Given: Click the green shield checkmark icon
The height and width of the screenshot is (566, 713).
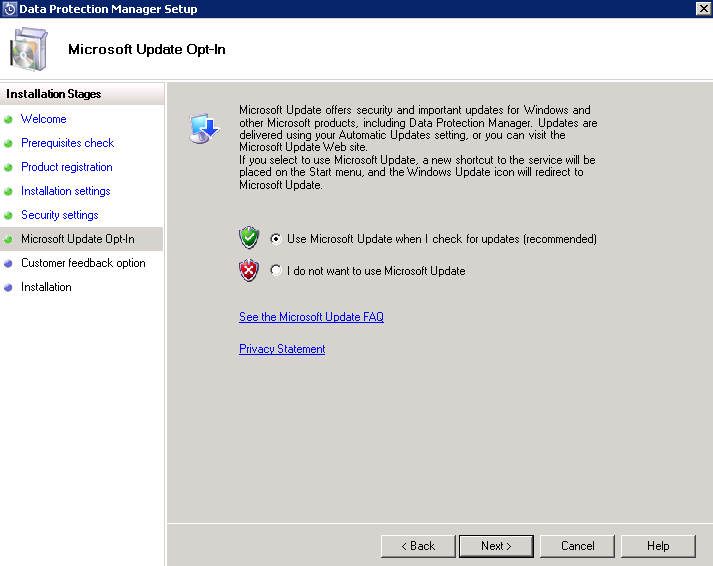Looking at the screenshot, I should (x=249, y=238).
